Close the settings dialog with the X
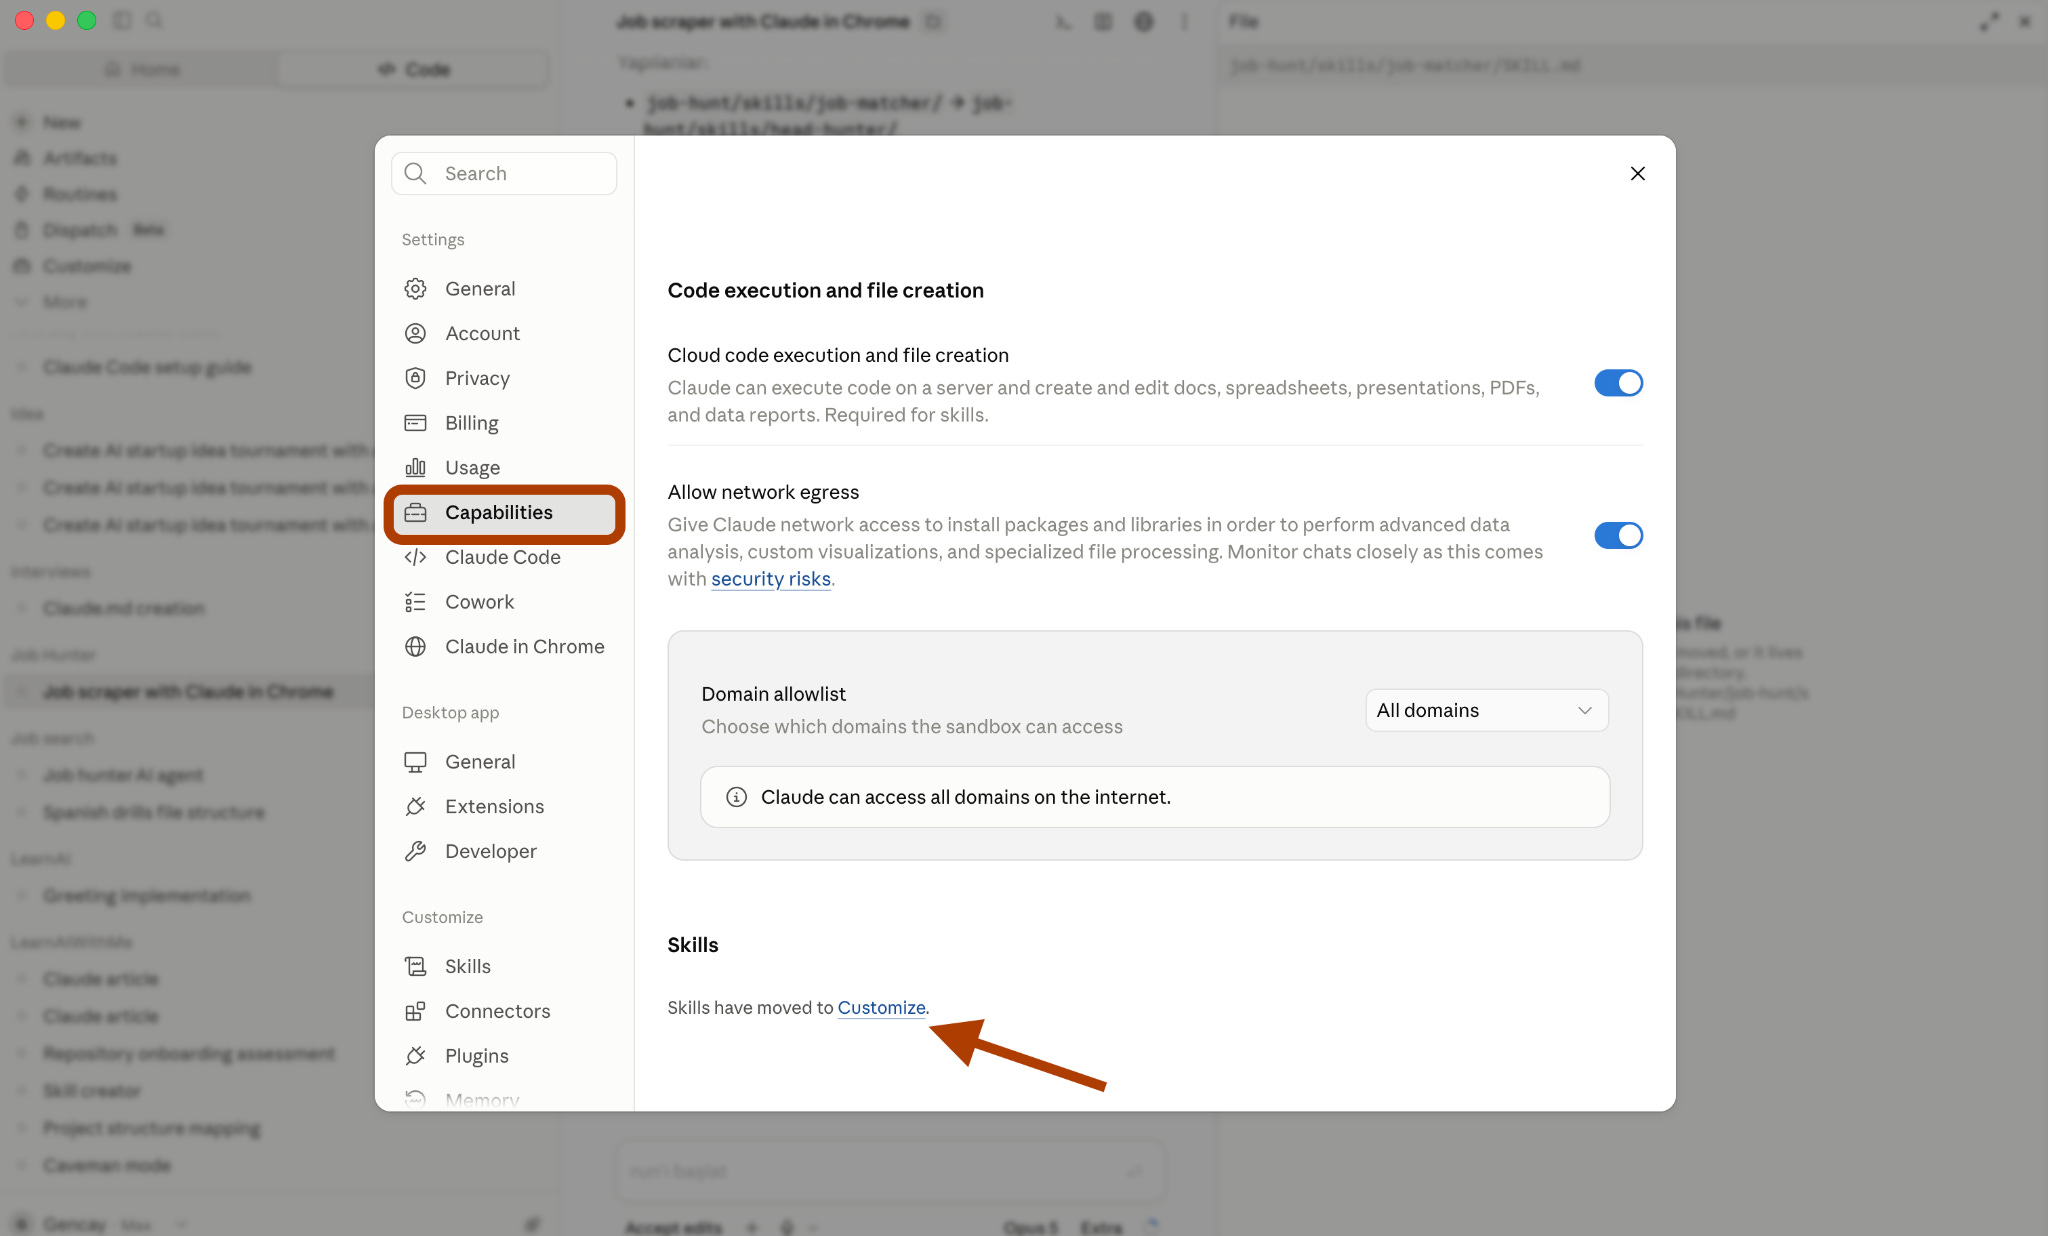This screenshot has height=1236, width=2048. [1637, 174]
